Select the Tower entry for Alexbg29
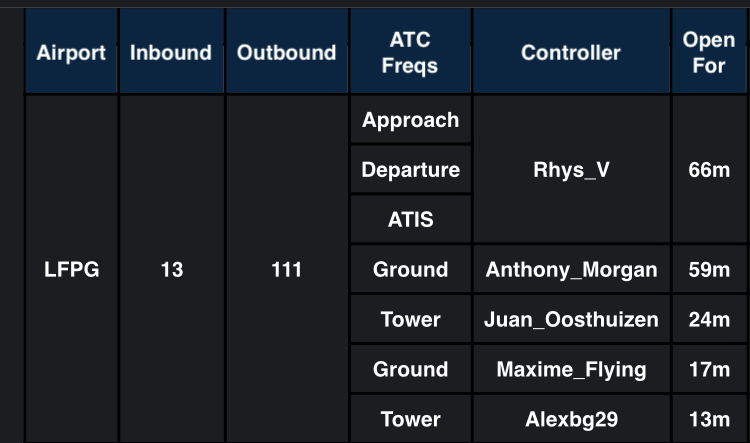 pos(410,420)
